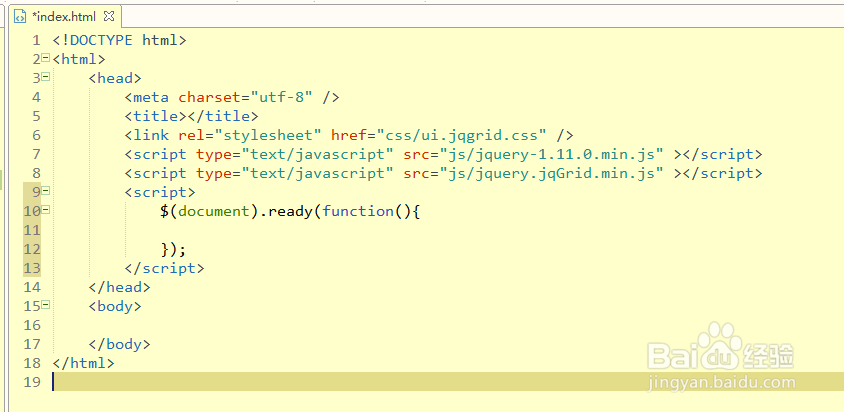Click the closing </html> tag

tap(84, 364)
